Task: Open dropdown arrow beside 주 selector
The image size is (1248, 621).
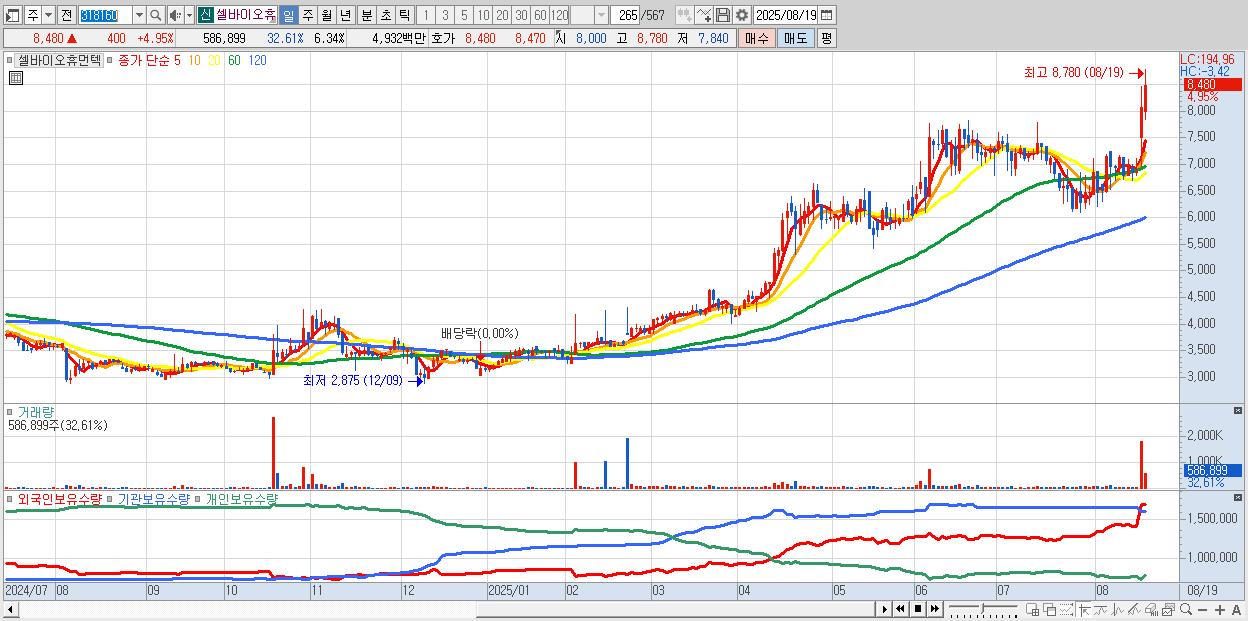Action: coord(48,15)
